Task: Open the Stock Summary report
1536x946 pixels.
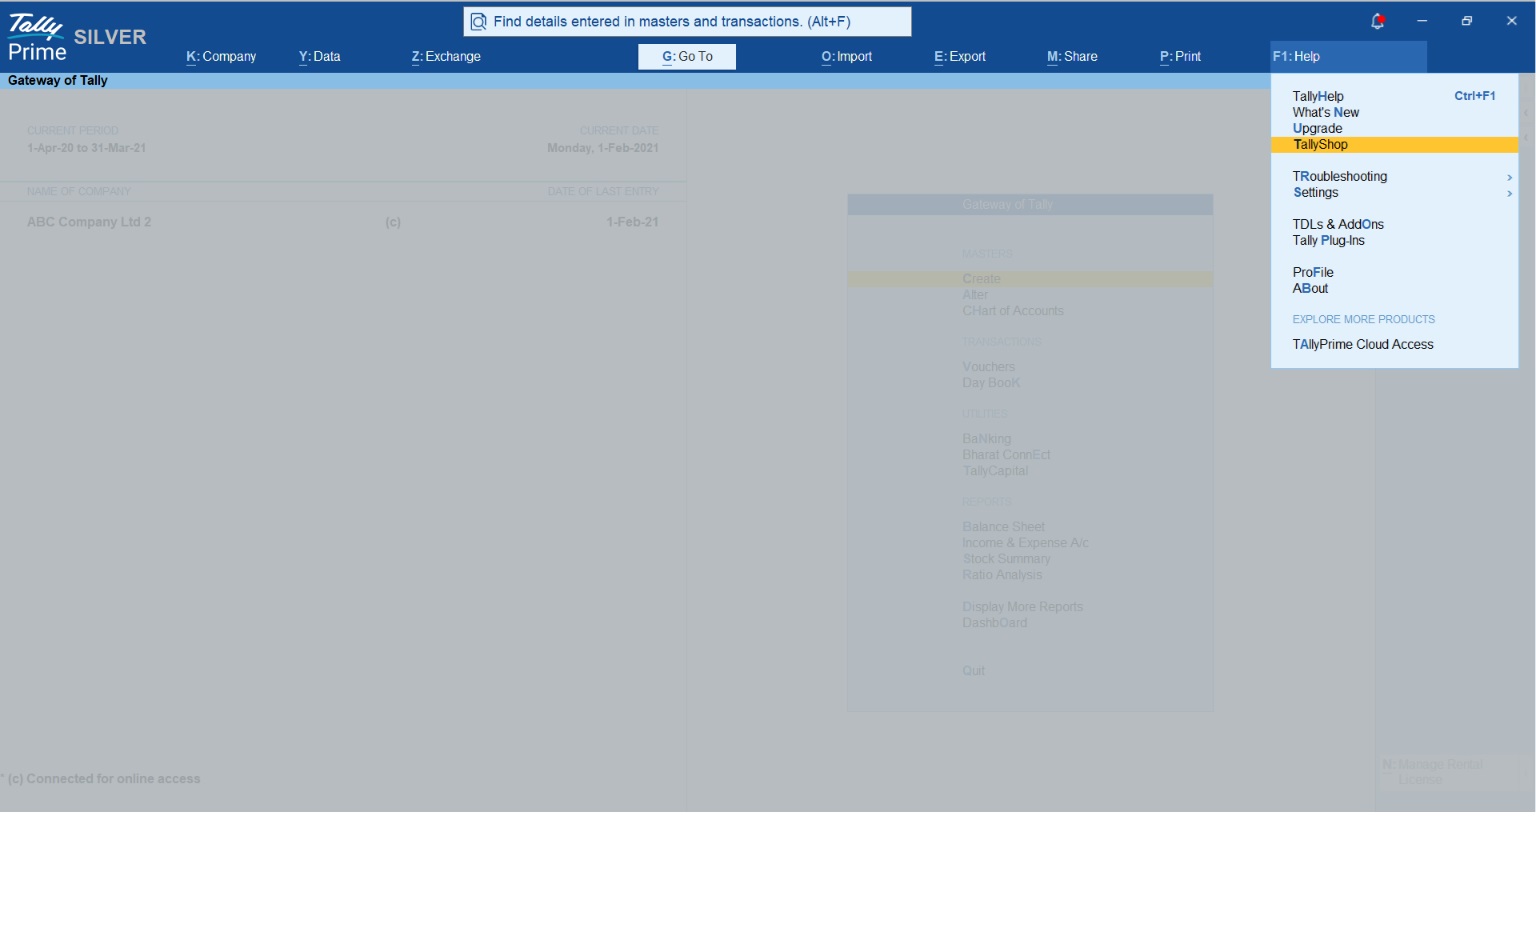Action: point(1006,559)
